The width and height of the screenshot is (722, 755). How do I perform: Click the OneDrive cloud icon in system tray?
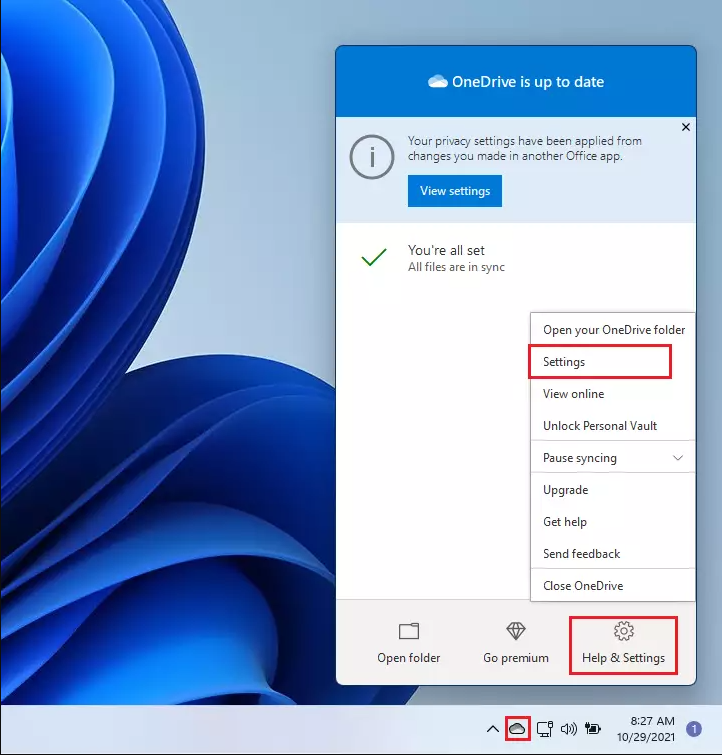point(517,728)
